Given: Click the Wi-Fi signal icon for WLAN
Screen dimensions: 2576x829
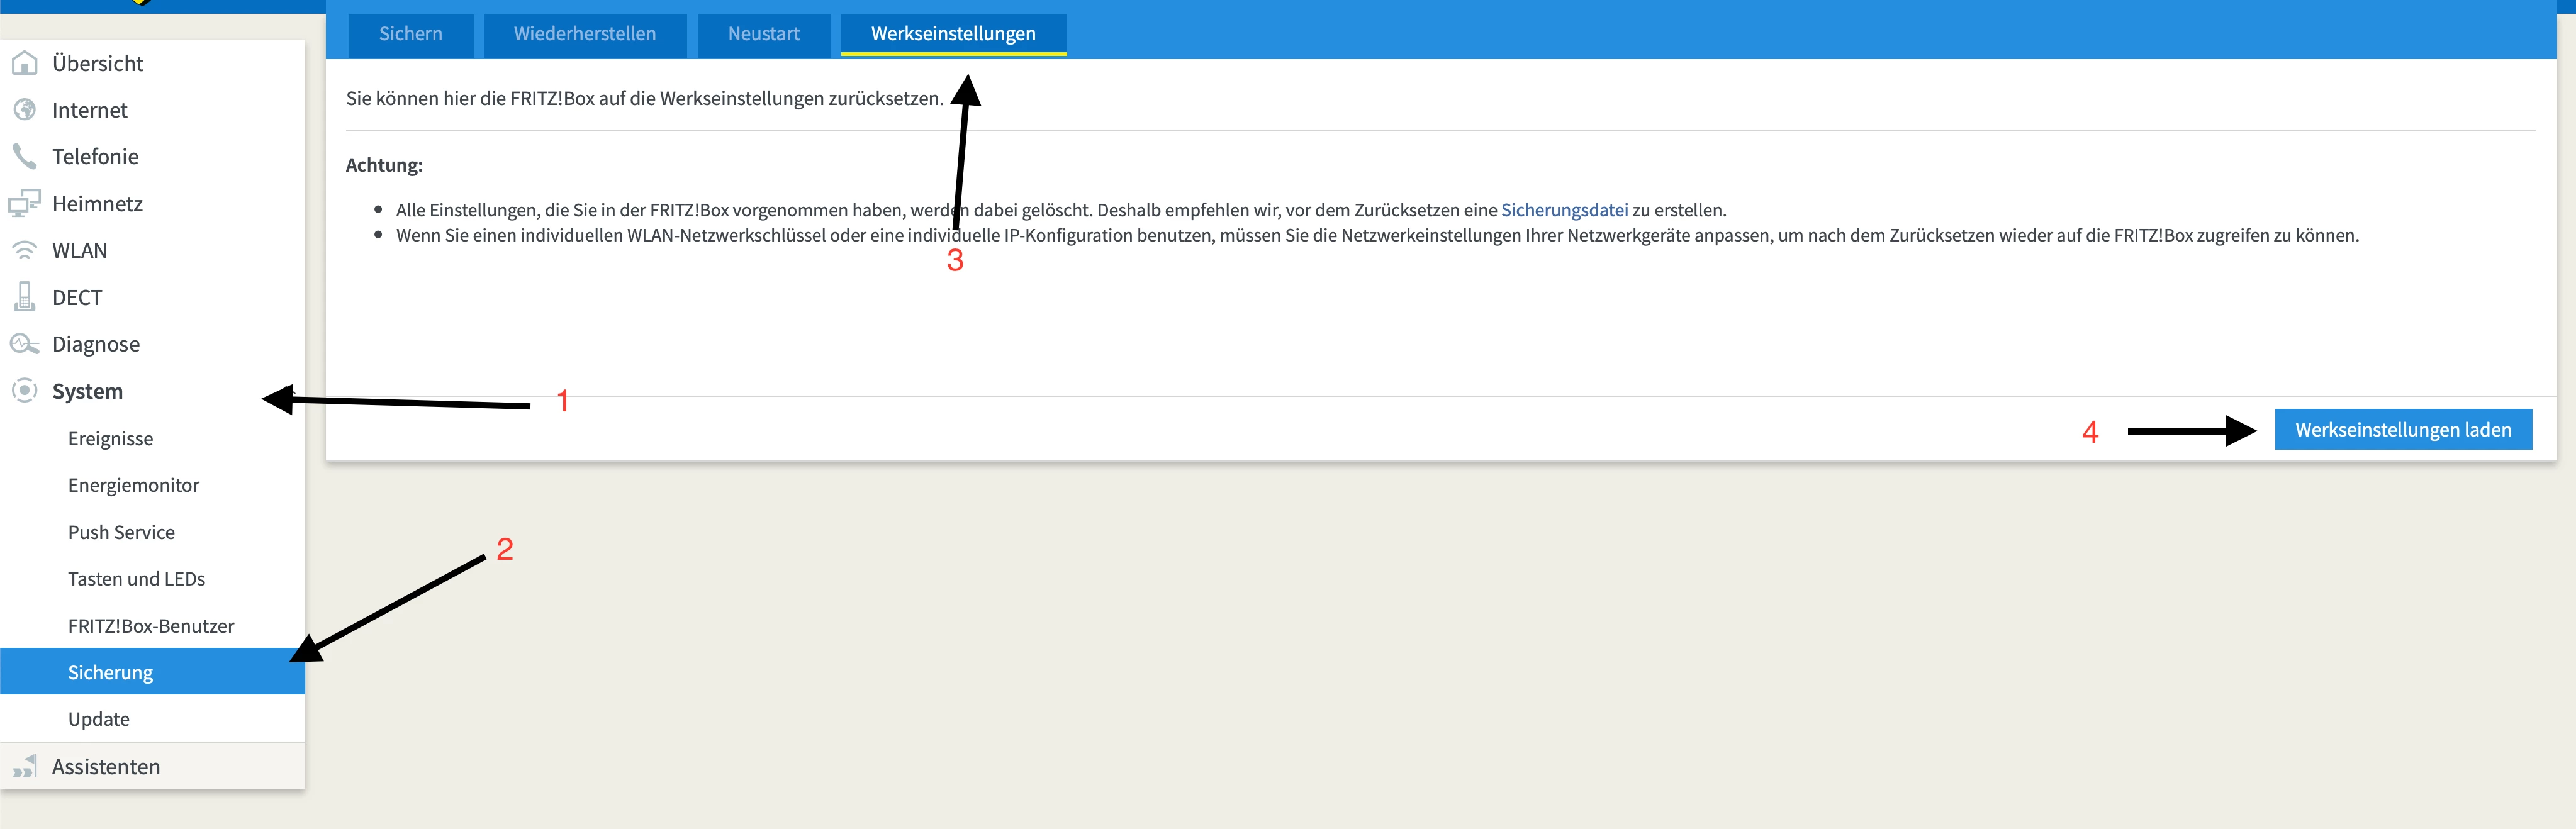Looking at the screenshot, I should click(x=24, y=250).
